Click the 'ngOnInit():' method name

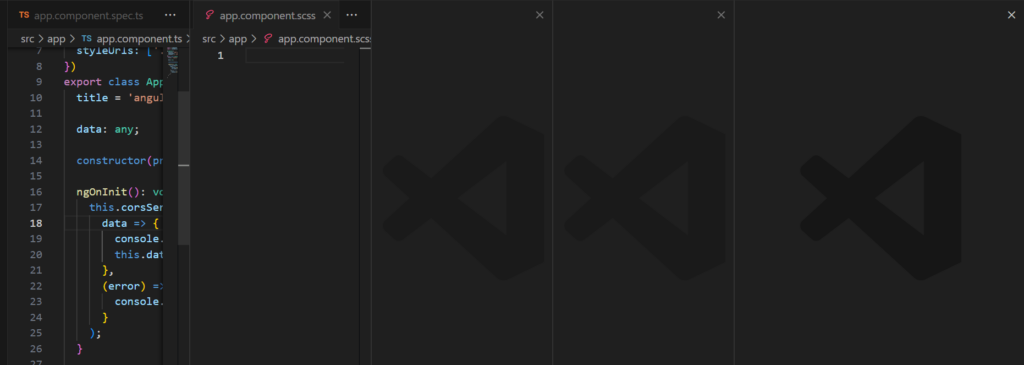click(111, 192)
